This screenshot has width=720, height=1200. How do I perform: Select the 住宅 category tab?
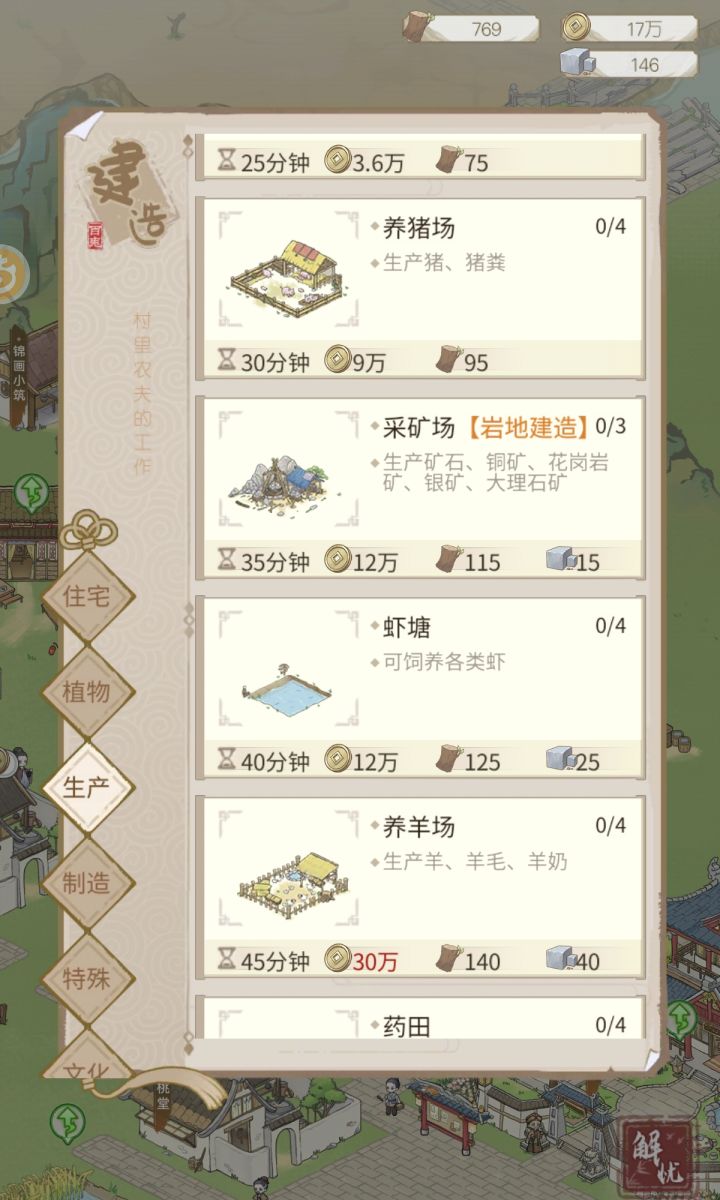point(87,597)
